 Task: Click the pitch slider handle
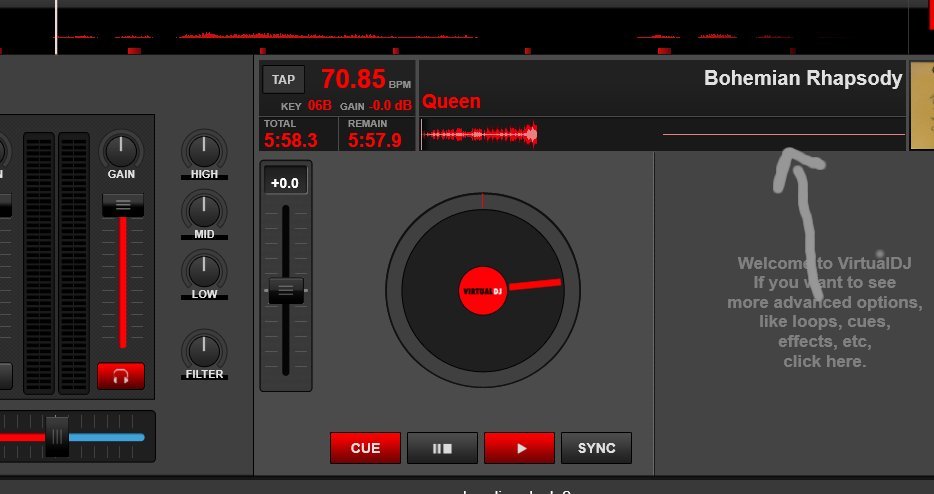point(286,290)
